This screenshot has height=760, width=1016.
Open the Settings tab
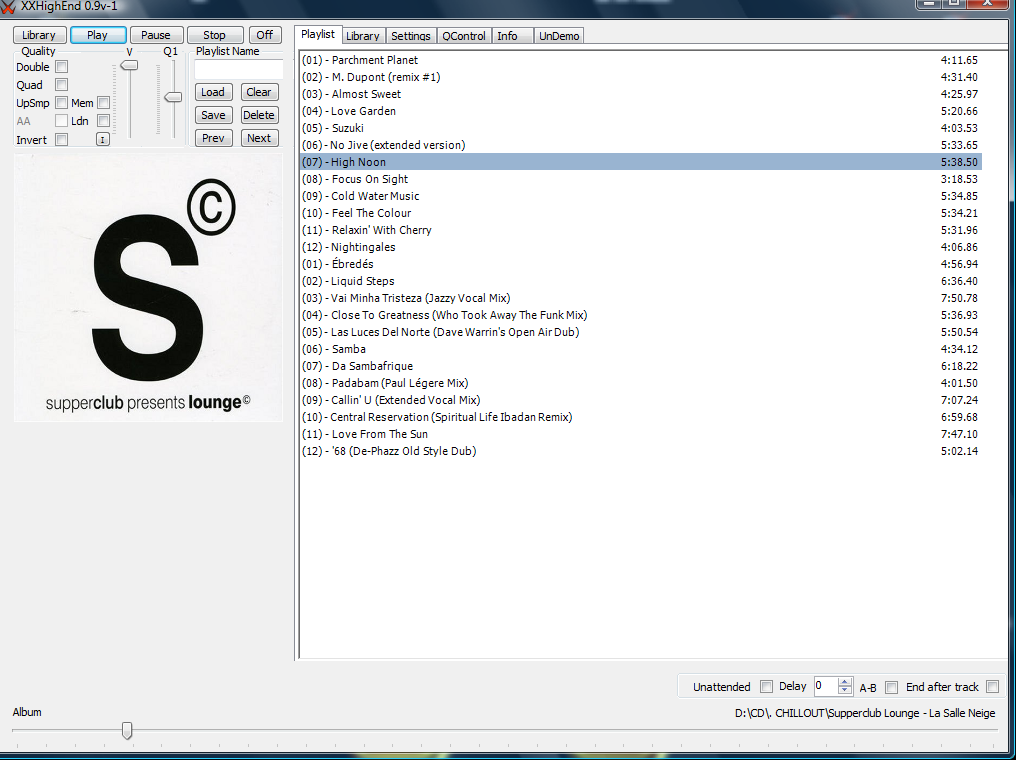411,36
